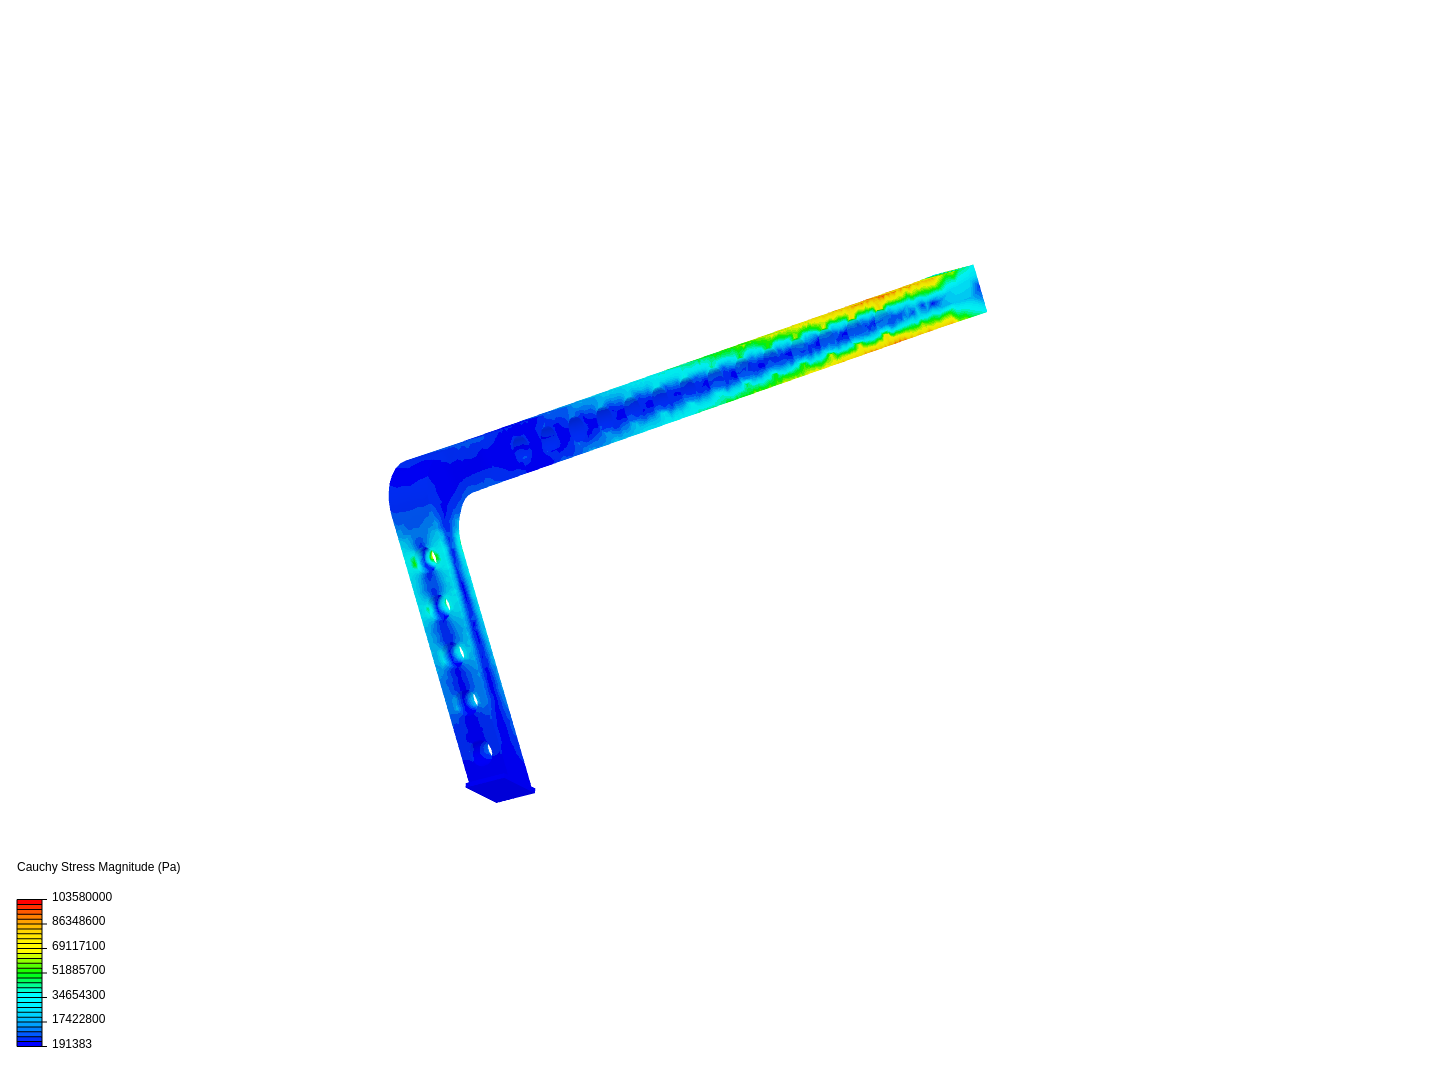Click the free end of the long bracket arm
Image resolution: width=1440 pixels, height=1080 pixels.
coord(965,290)
